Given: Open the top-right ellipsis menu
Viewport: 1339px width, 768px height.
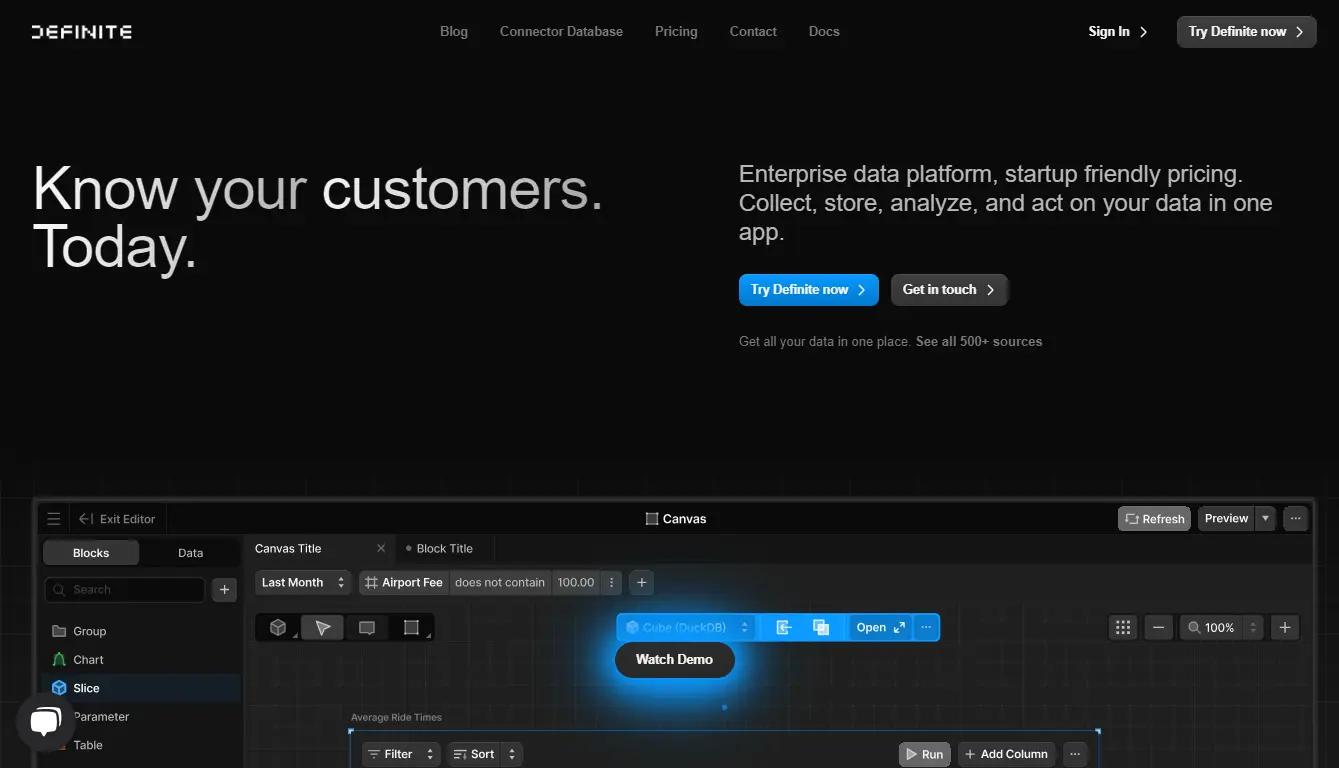Looking at the screenshot, I should (1295, 518).
